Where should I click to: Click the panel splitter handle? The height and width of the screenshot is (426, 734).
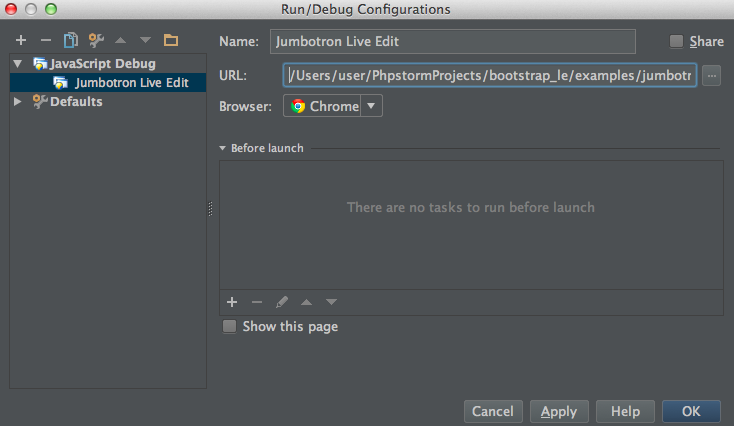tap(210, 209)
